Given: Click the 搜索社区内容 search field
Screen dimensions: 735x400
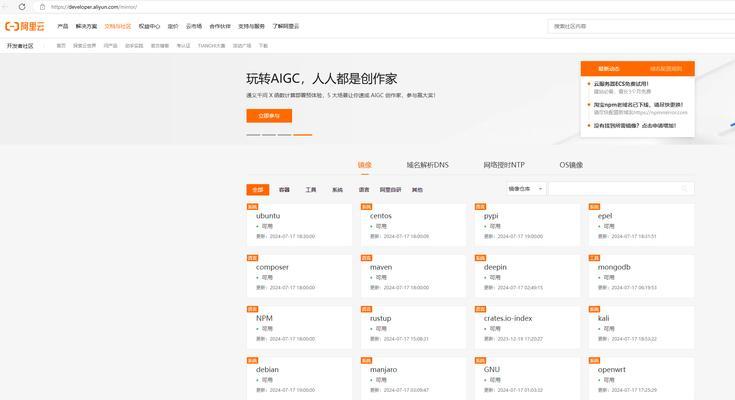Looking at the screenshot, I should point(641,26).
